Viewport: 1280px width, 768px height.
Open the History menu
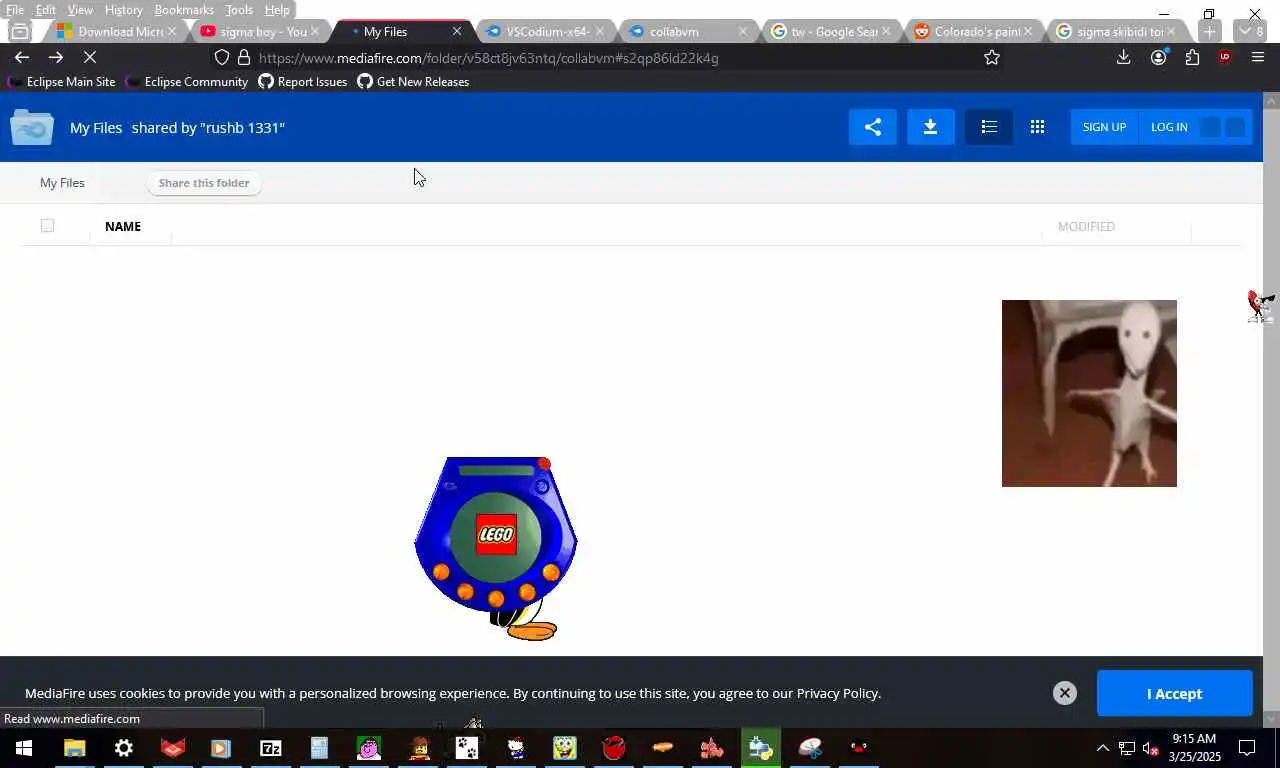[x=123, y=10]
